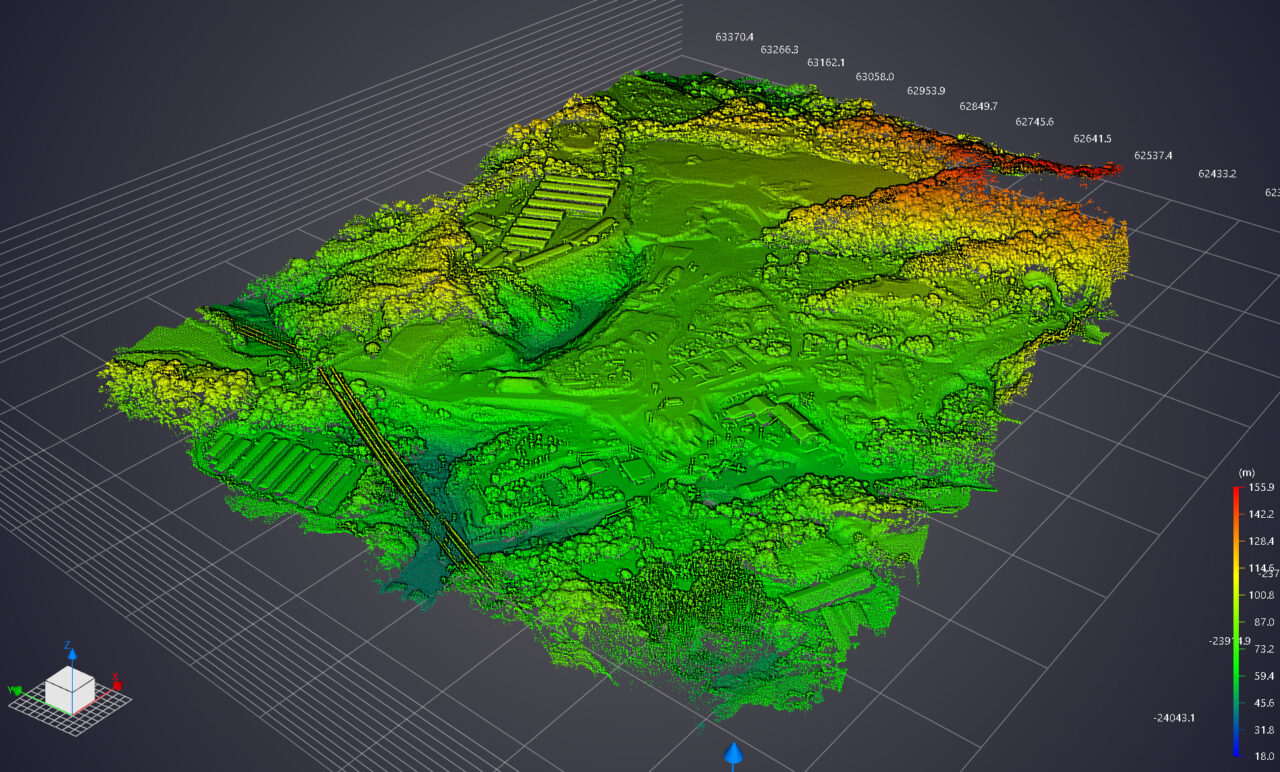This screenshot has height=772, width=1280.
Task: Click the 18.0 minimum elevation label
Action: tap(1264, 757)
